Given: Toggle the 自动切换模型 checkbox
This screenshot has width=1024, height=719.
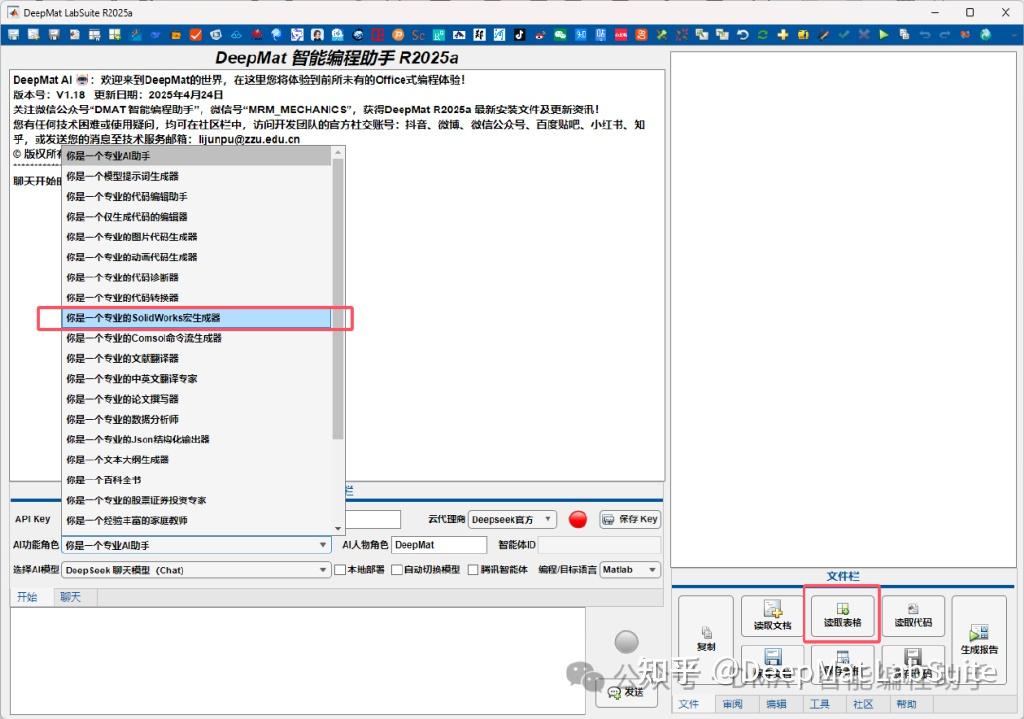Looking at the screenshot, I should 396,569.
